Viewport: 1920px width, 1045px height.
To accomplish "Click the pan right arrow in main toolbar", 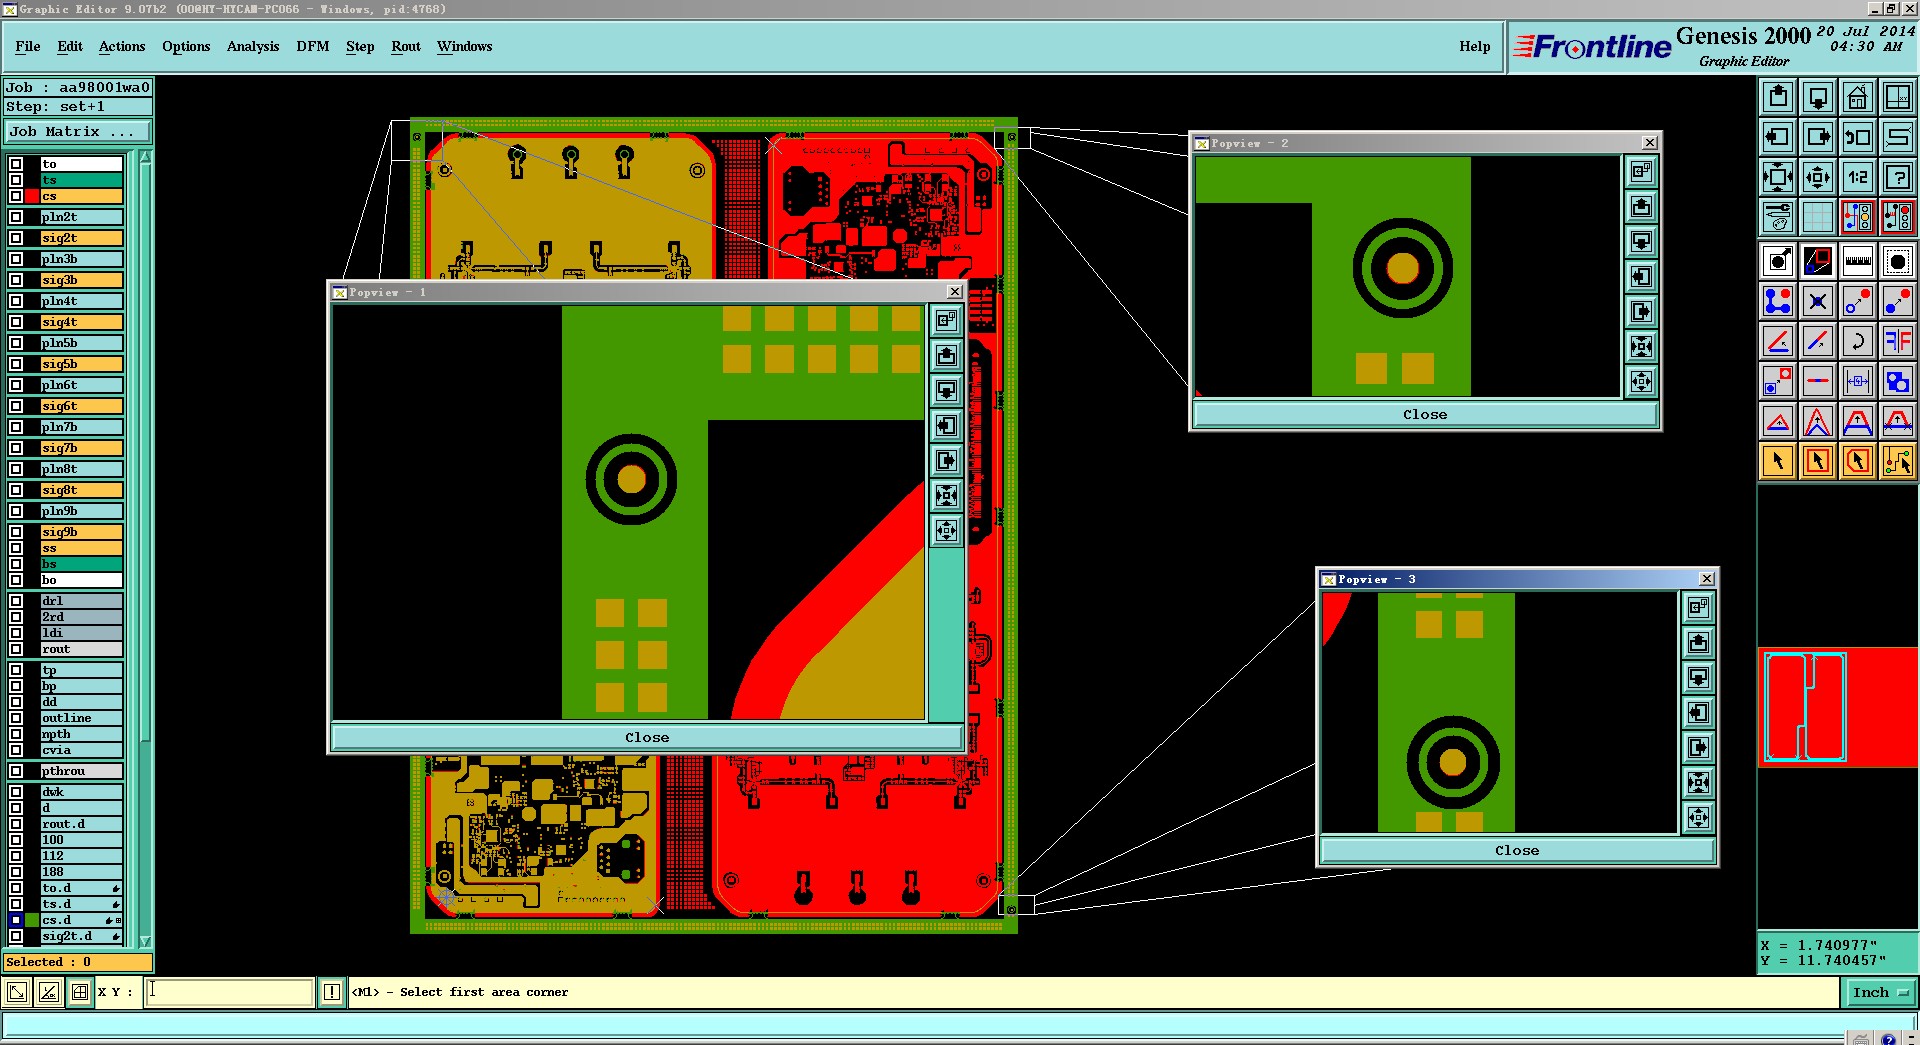I will tap(1818, 137).
